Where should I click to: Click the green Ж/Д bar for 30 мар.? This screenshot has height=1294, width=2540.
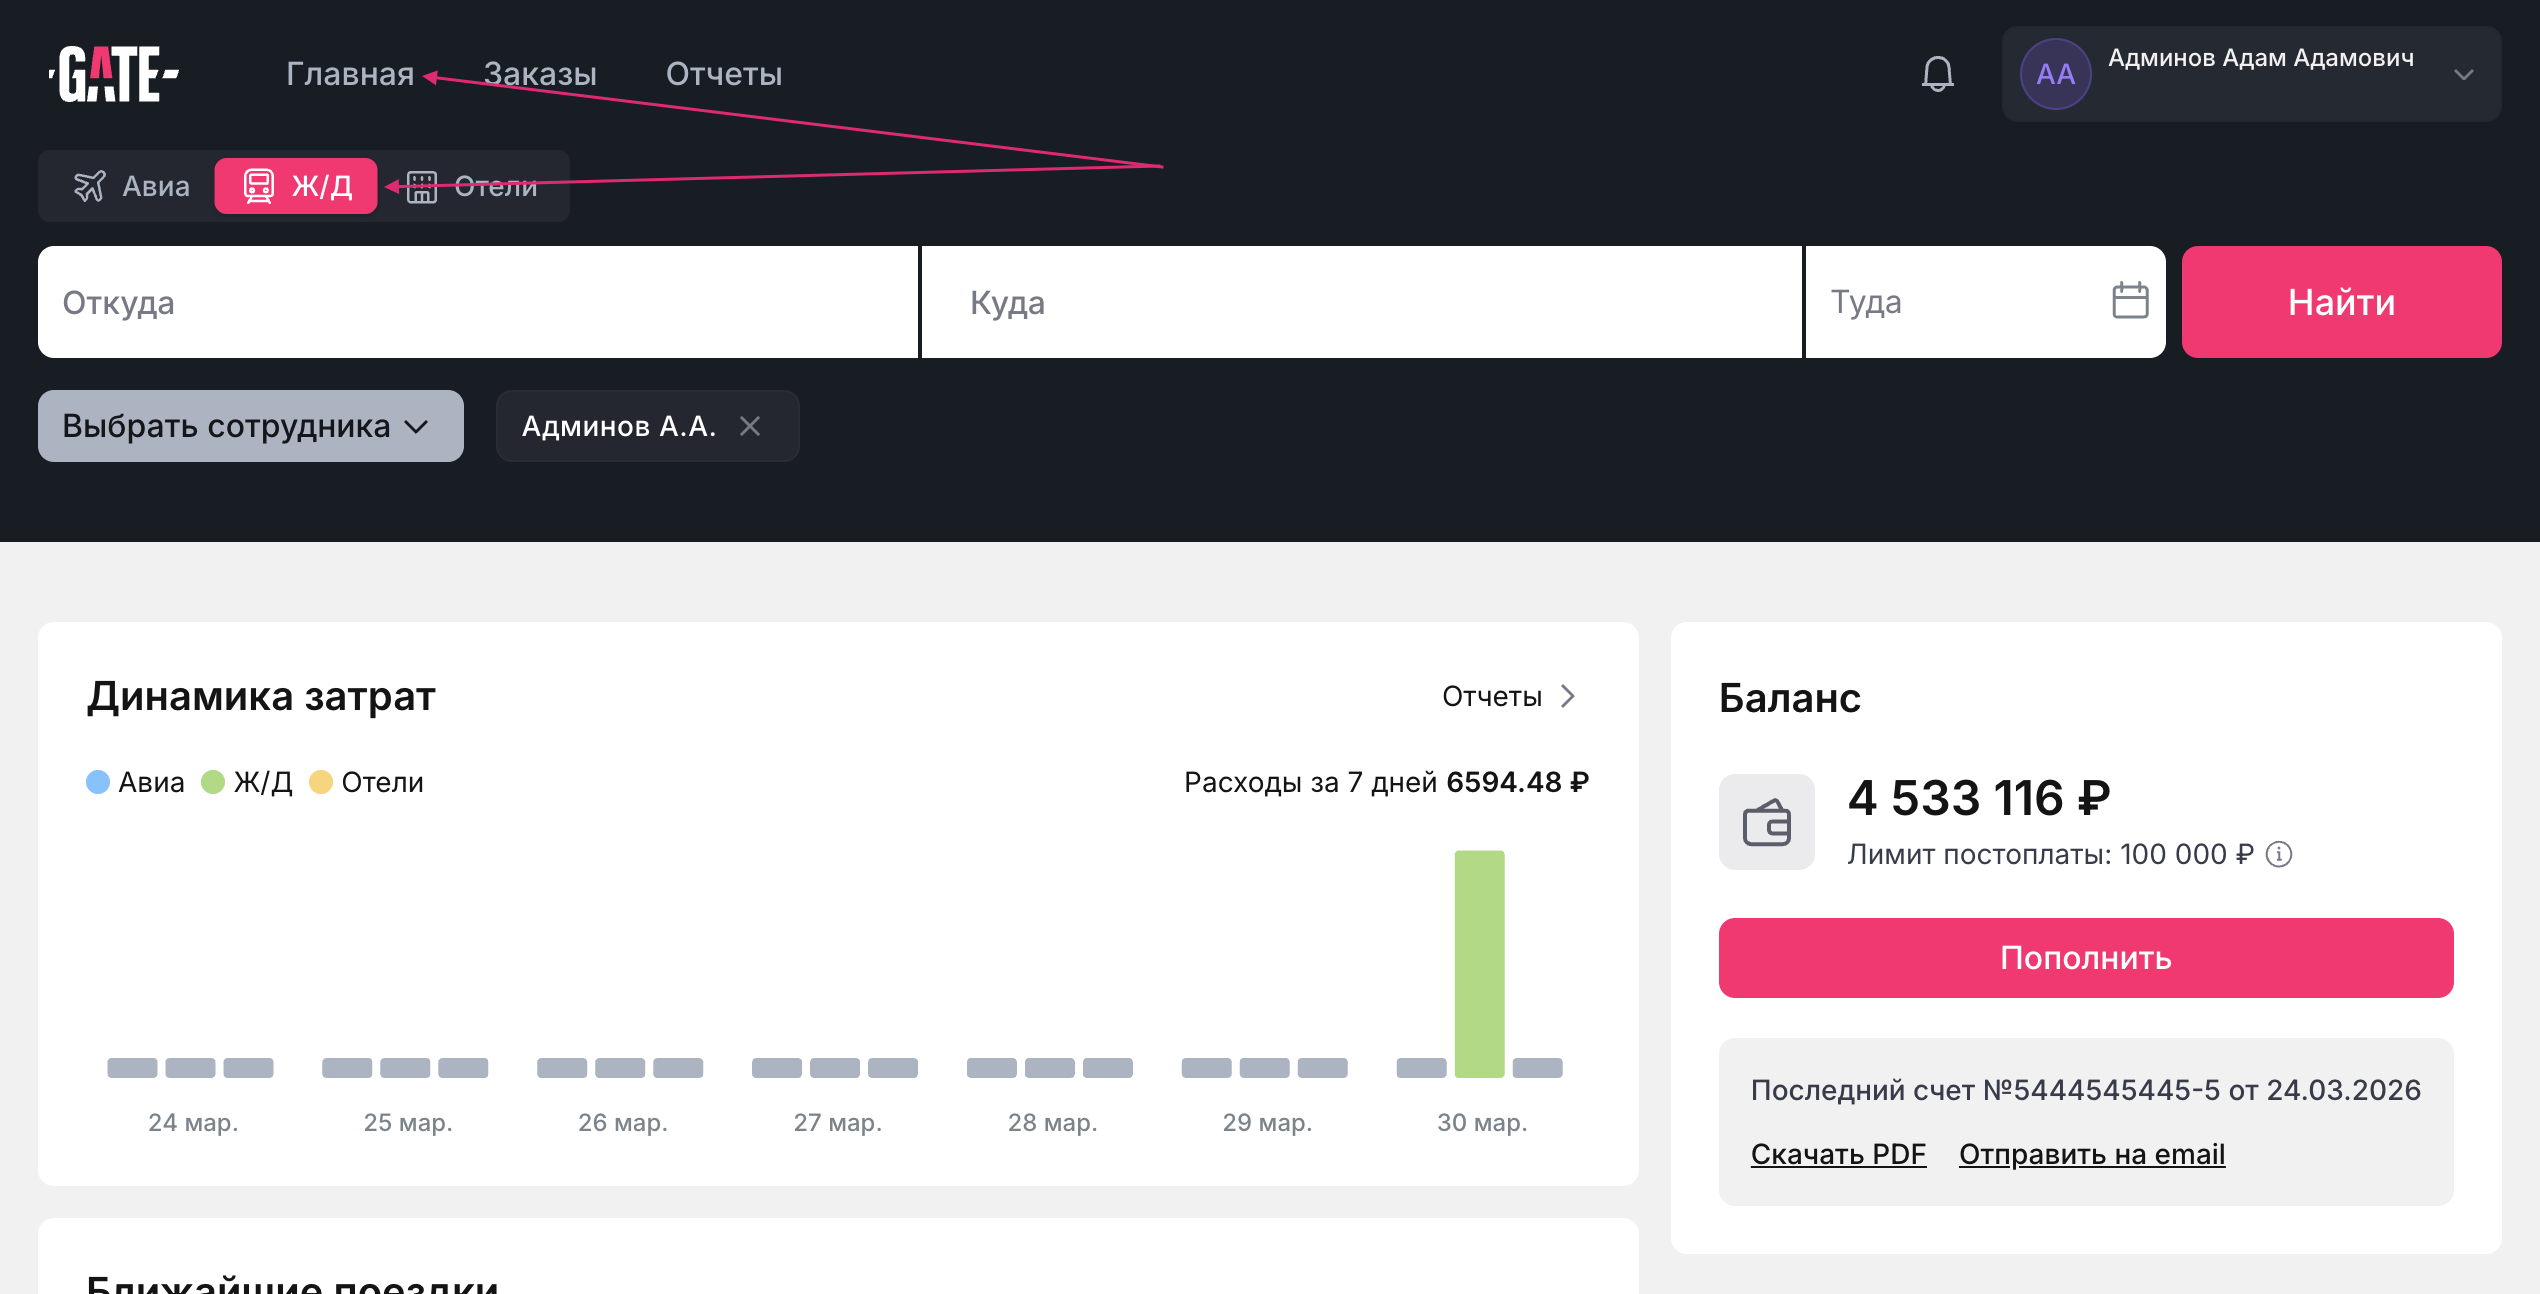pos(1479,963)
